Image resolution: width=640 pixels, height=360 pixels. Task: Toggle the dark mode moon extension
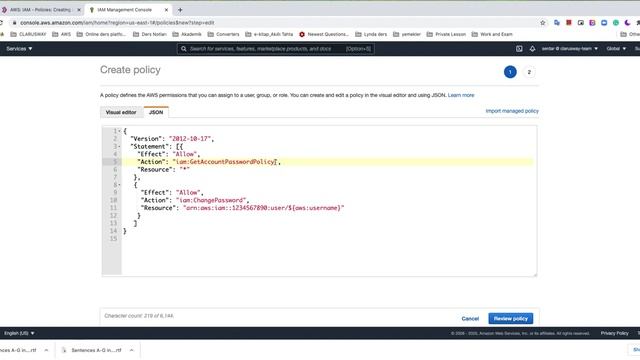click(627, 23)
